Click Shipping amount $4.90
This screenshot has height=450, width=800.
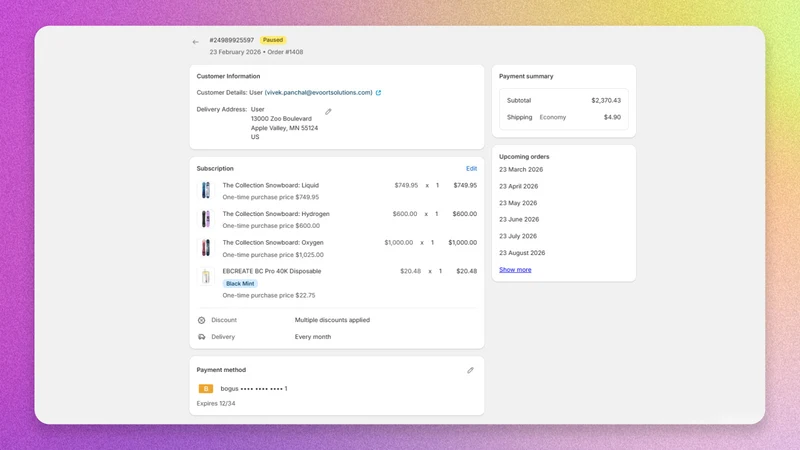pos(612,117)
